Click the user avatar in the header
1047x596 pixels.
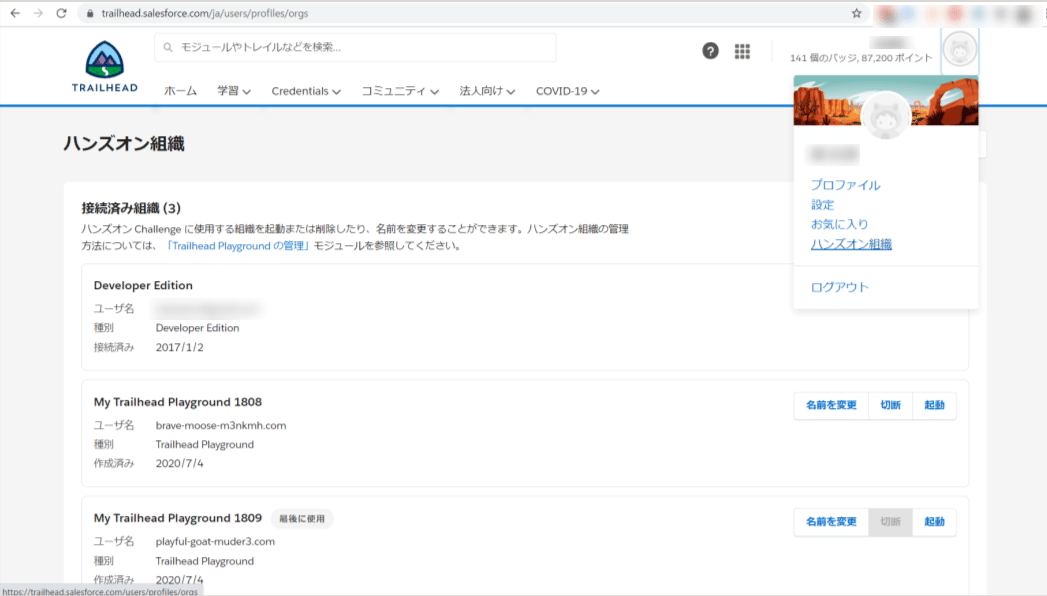click(959, 50)
